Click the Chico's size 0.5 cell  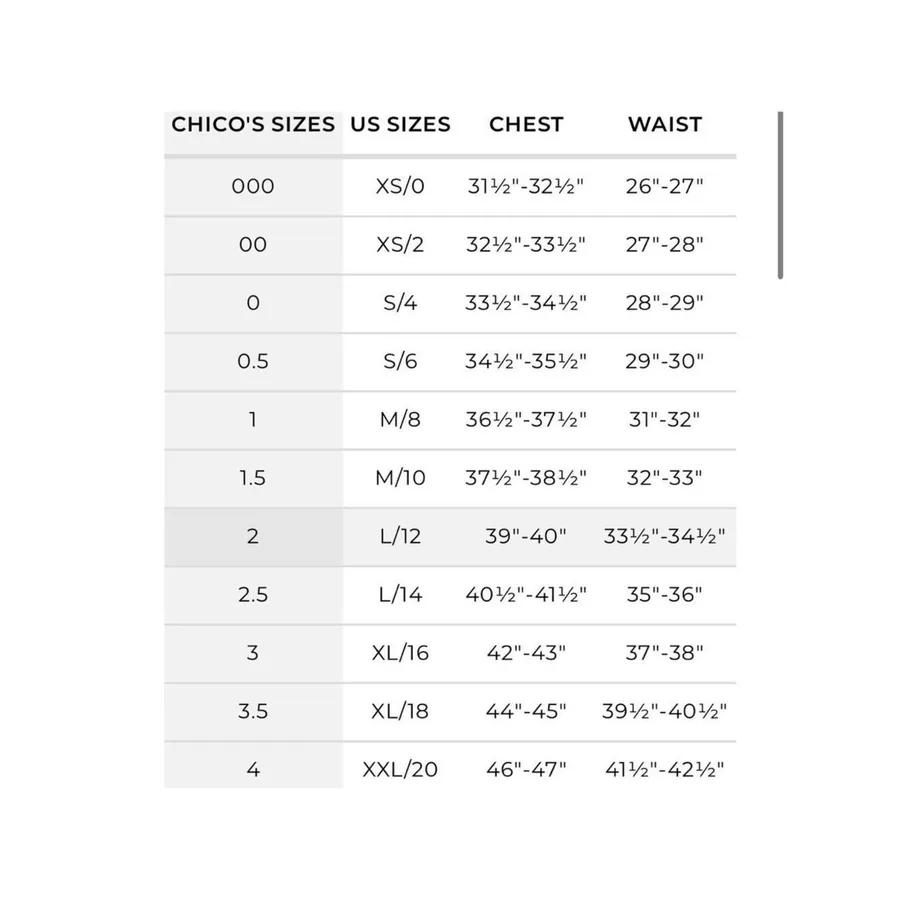tap(253, 362)
